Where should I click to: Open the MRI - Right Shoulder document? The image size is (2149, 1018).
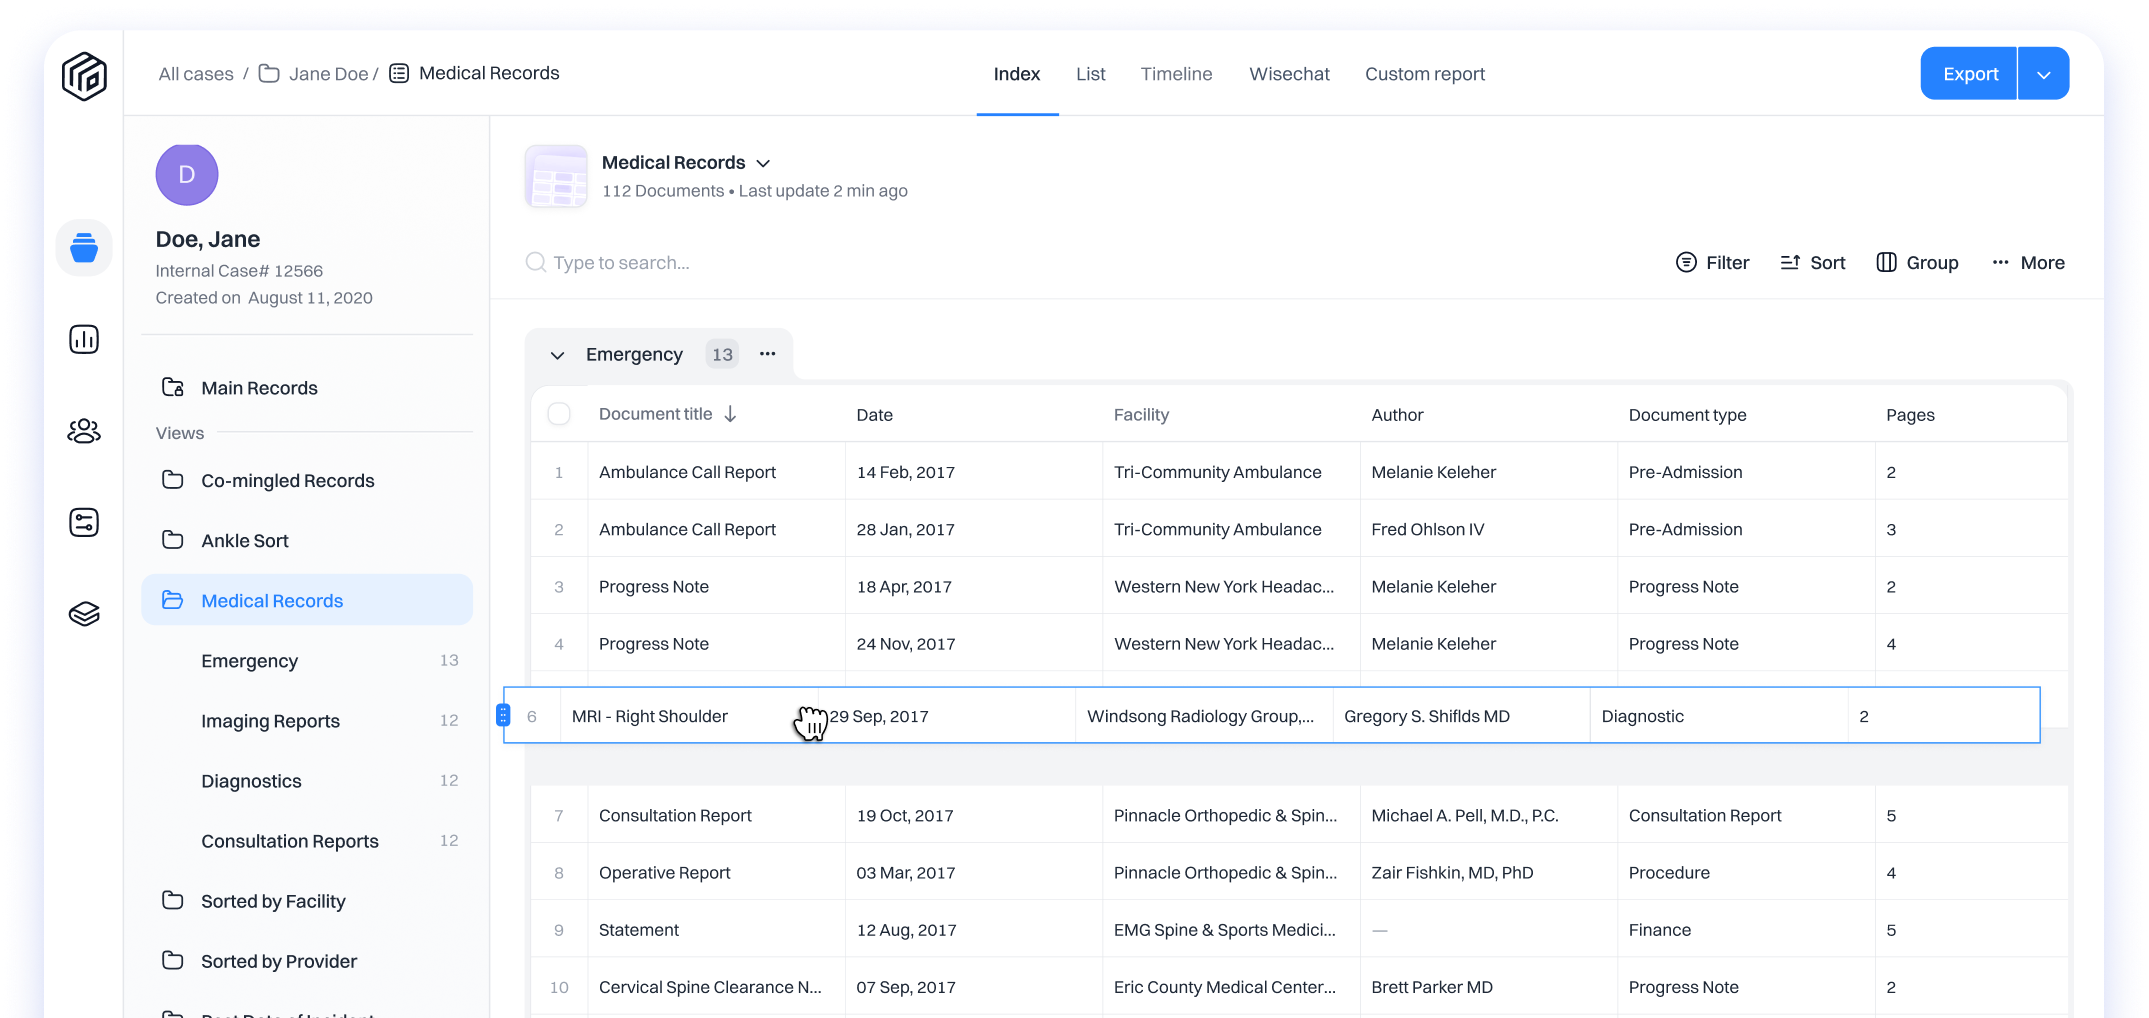pyautogui.click(x=650, y=716)
